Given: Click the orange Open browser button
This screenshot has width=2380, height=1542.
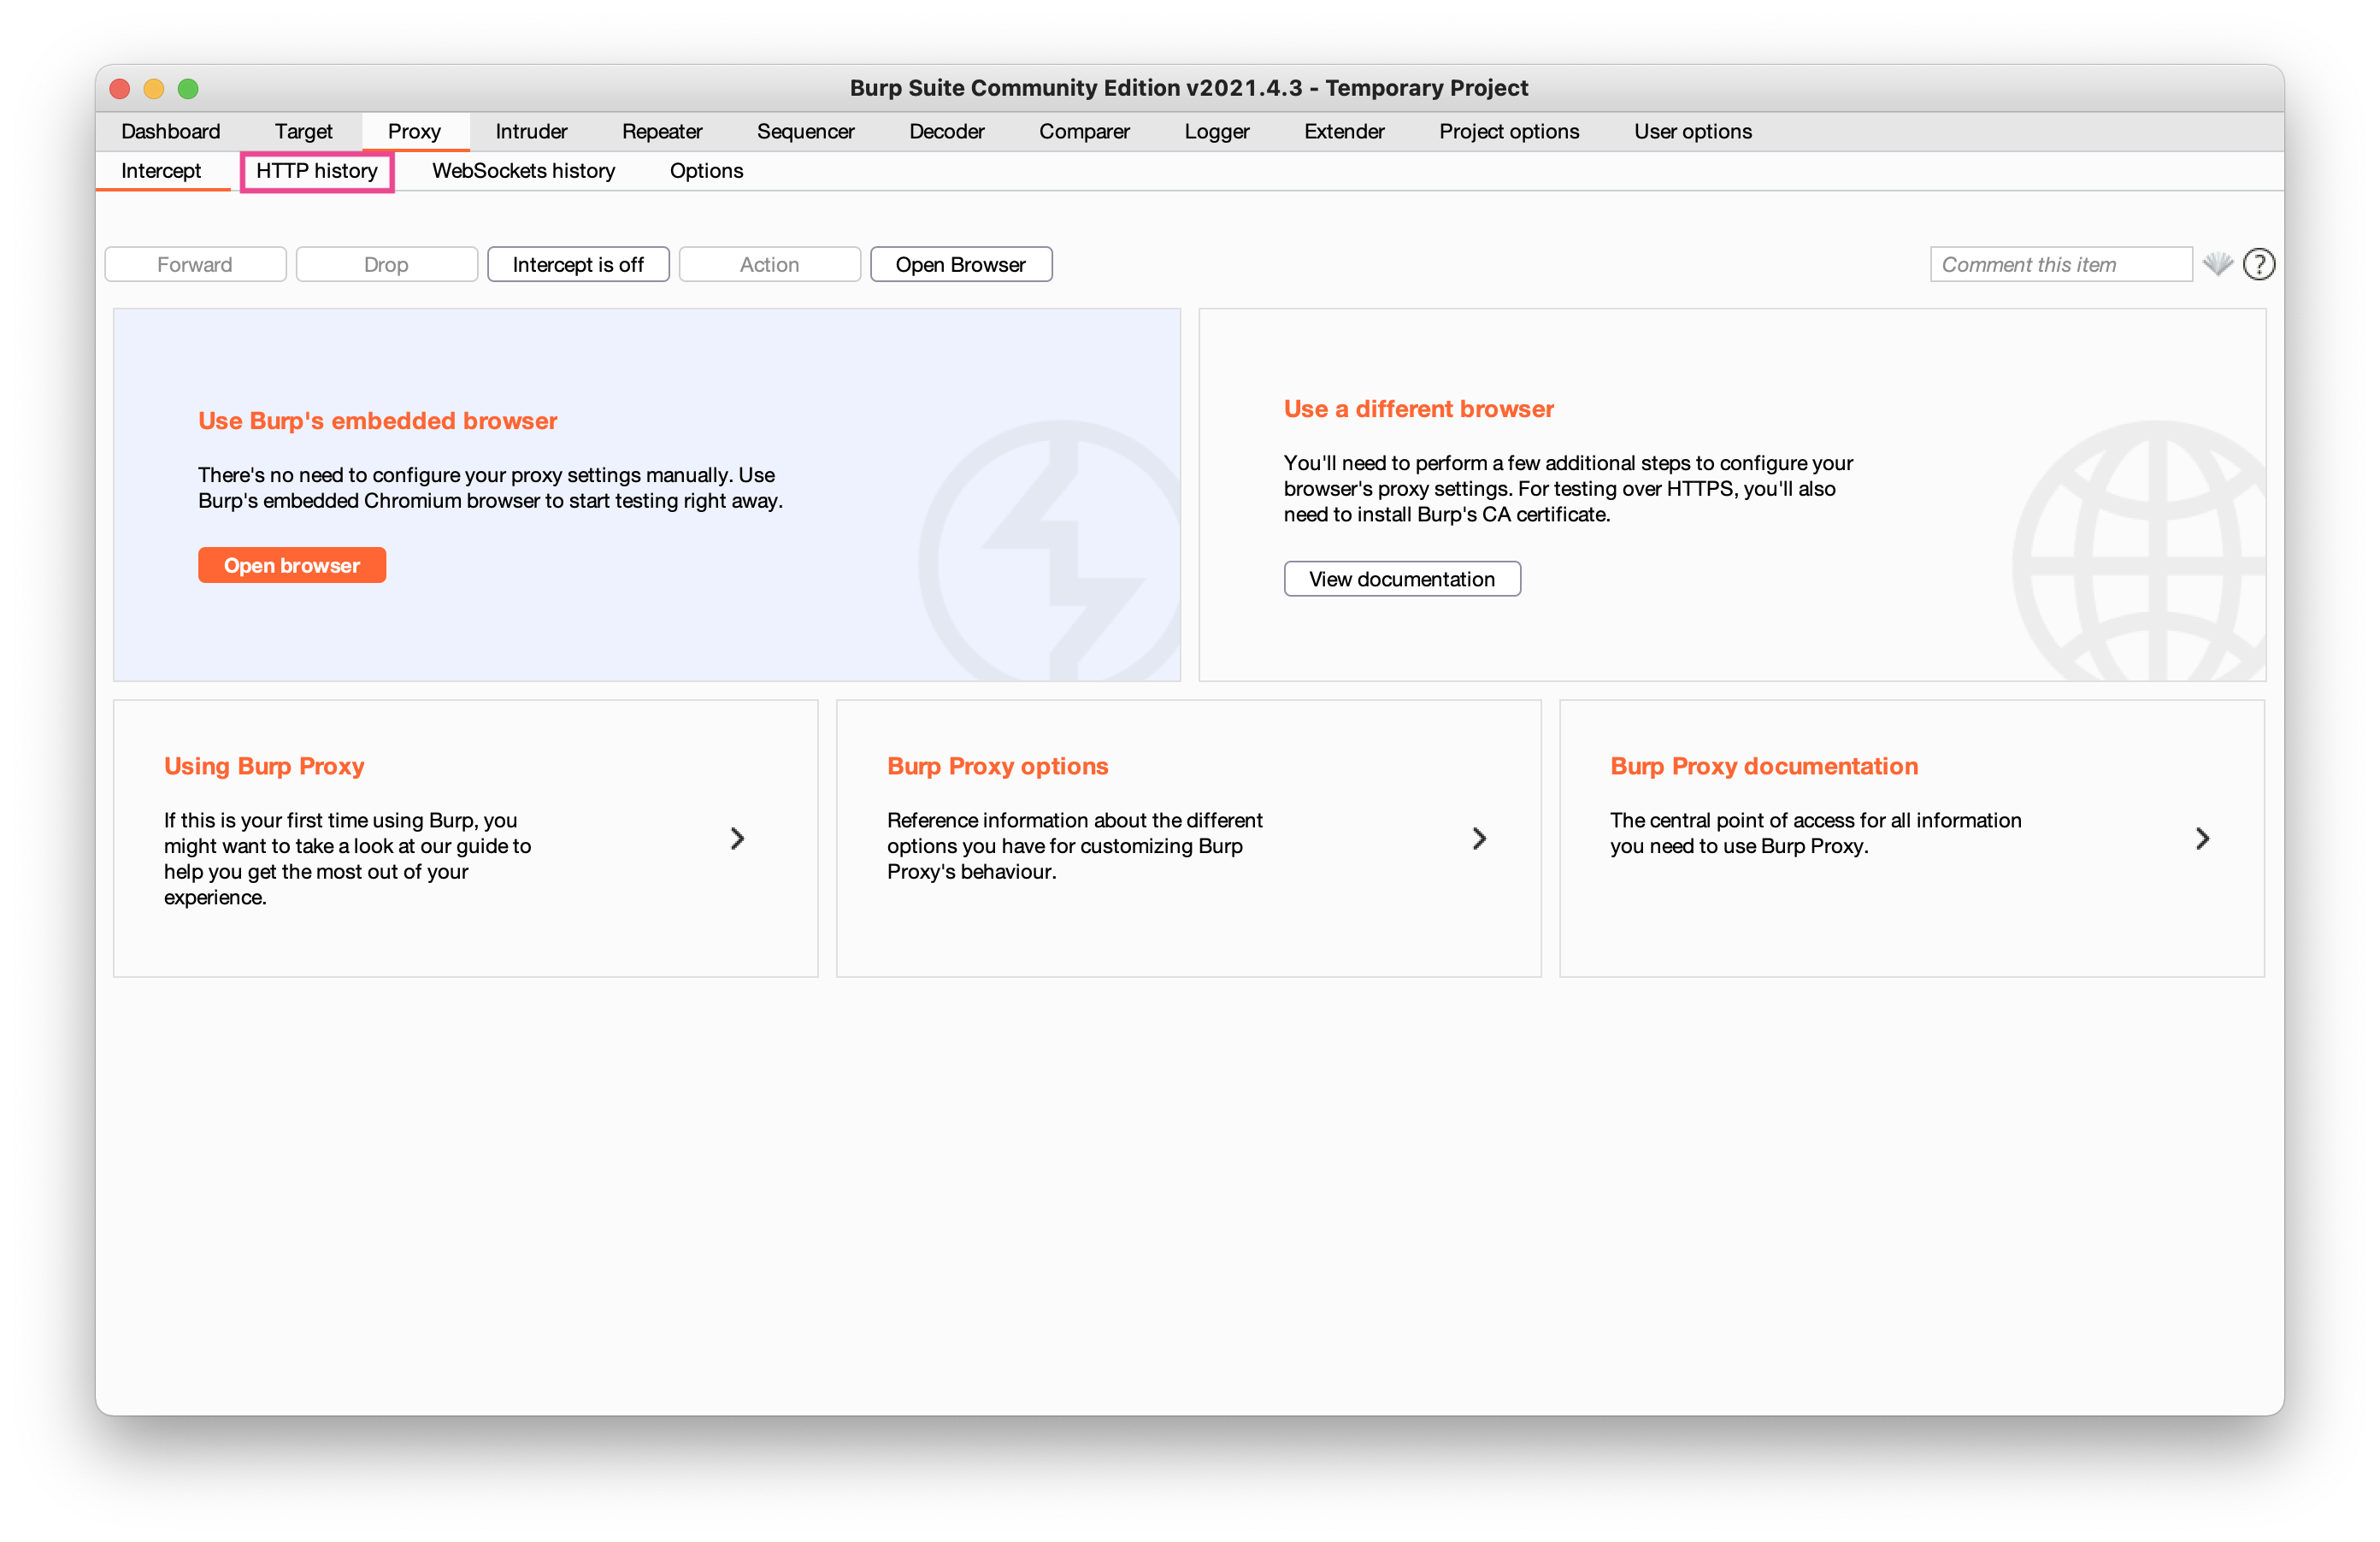Looking at the screenshot, I should tap(292, 565).
